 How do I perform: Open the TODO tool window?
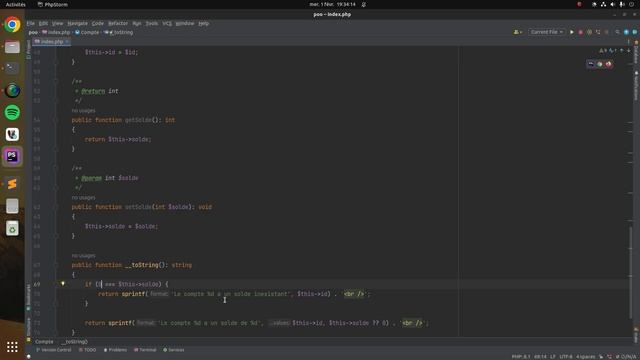point(88,350)
